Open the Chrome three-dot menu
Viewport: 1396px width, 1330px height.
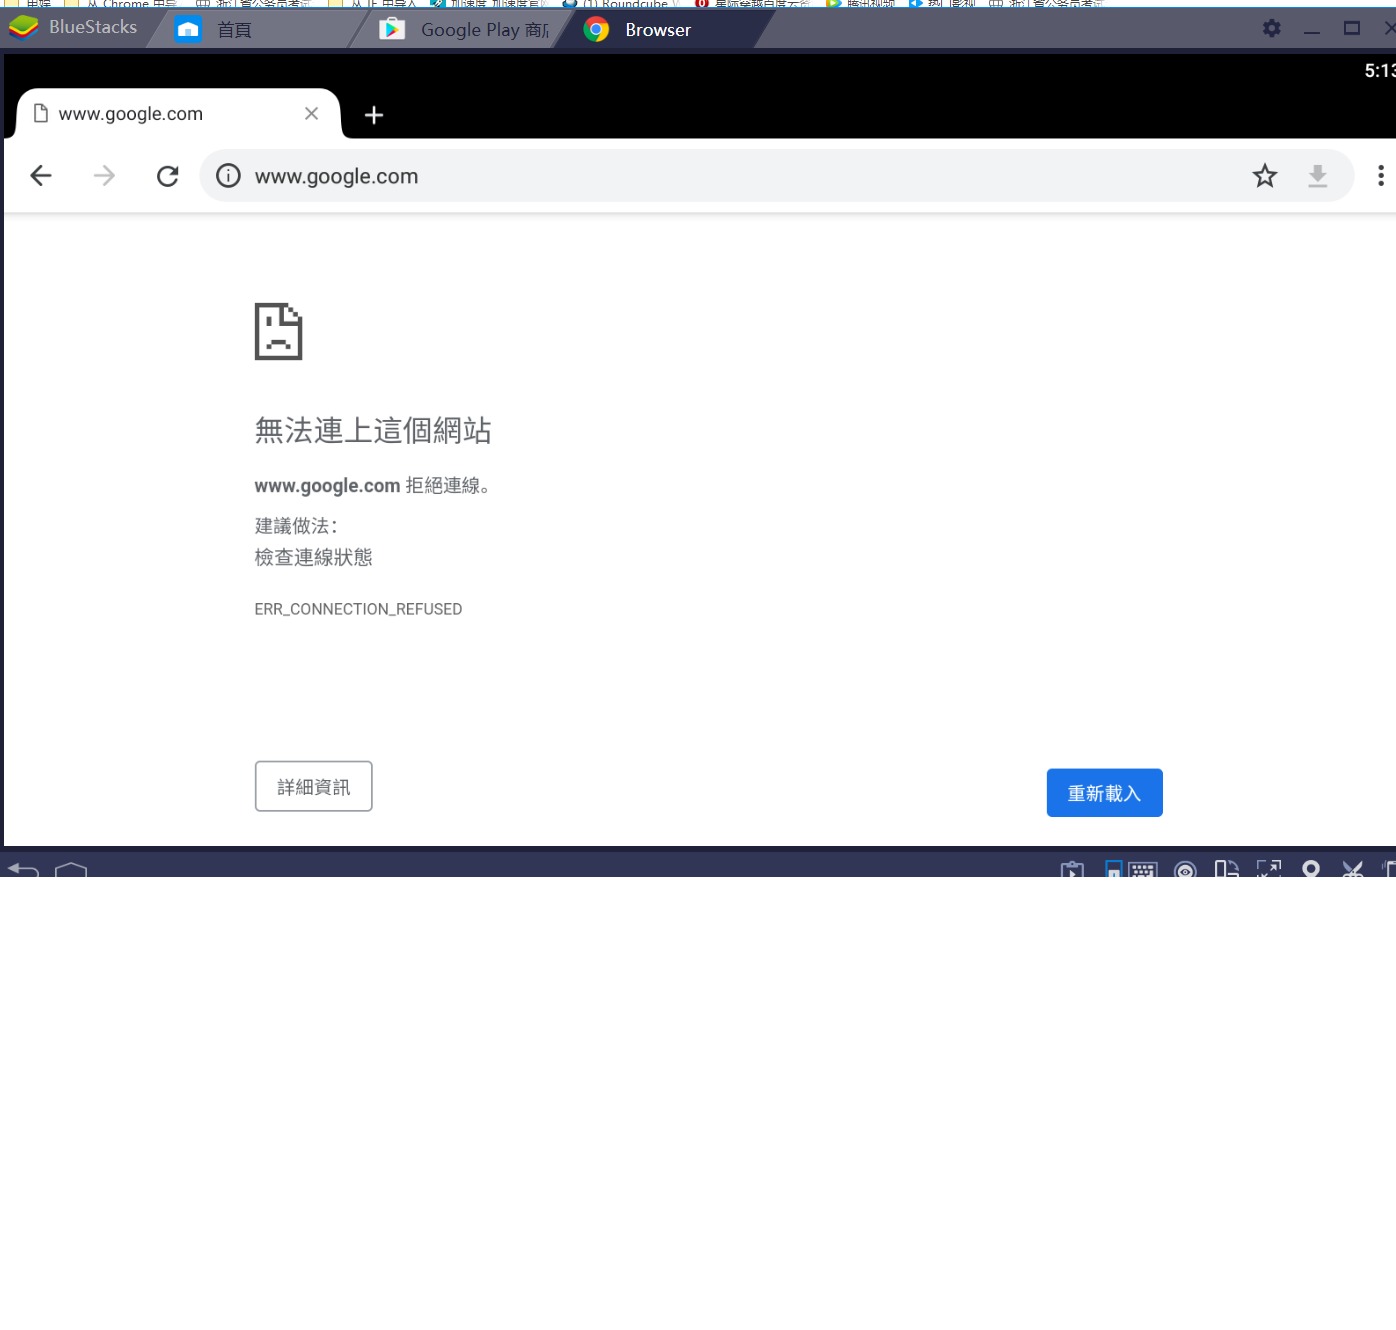coord(1381,176)
